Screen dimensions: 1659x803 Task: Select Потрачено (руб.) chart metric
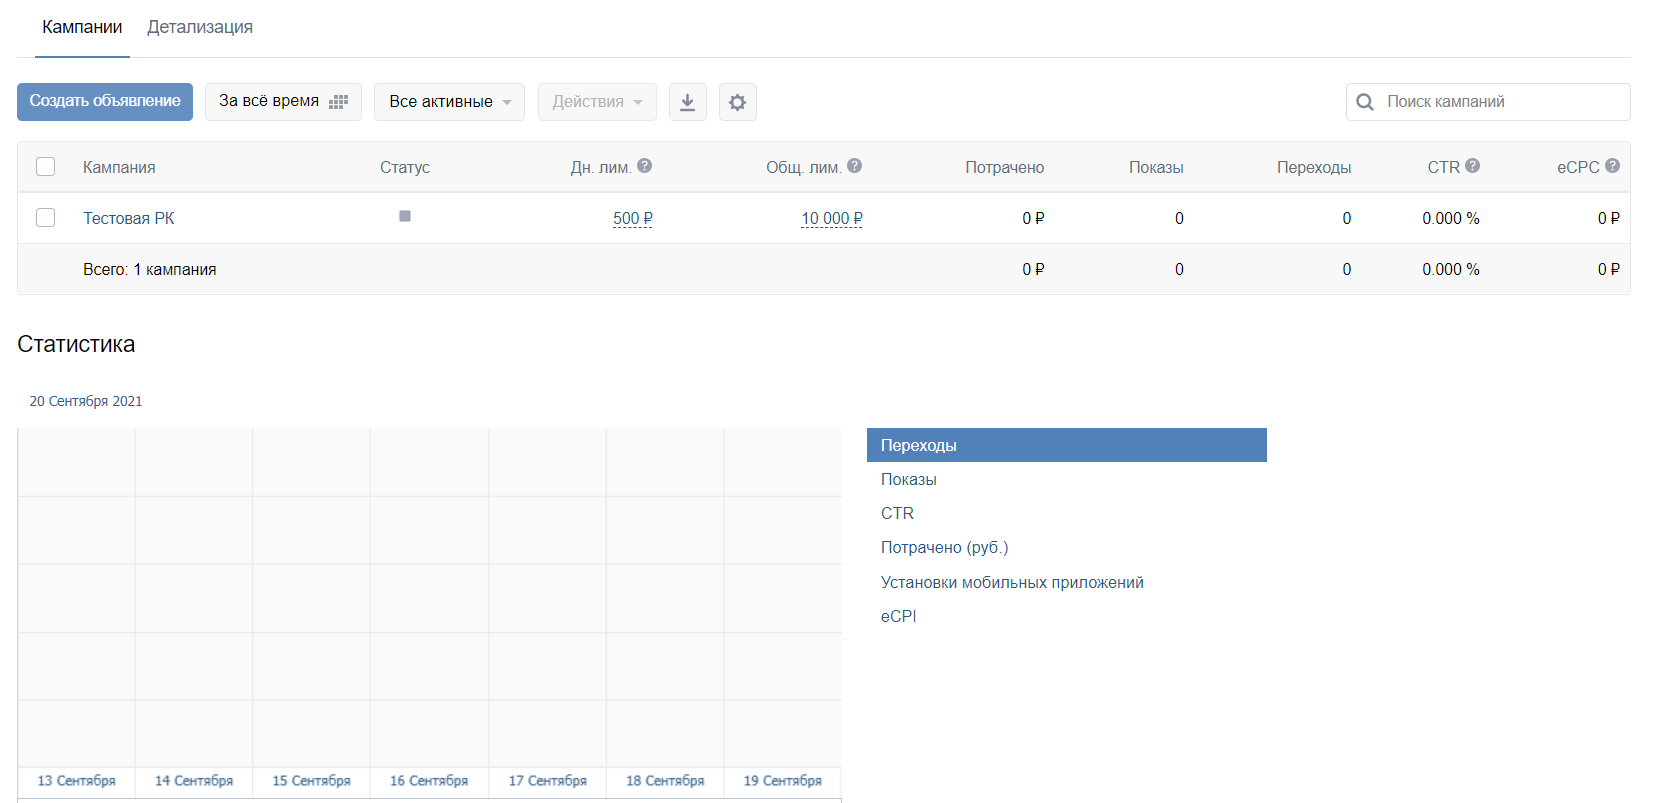(945, 548)
